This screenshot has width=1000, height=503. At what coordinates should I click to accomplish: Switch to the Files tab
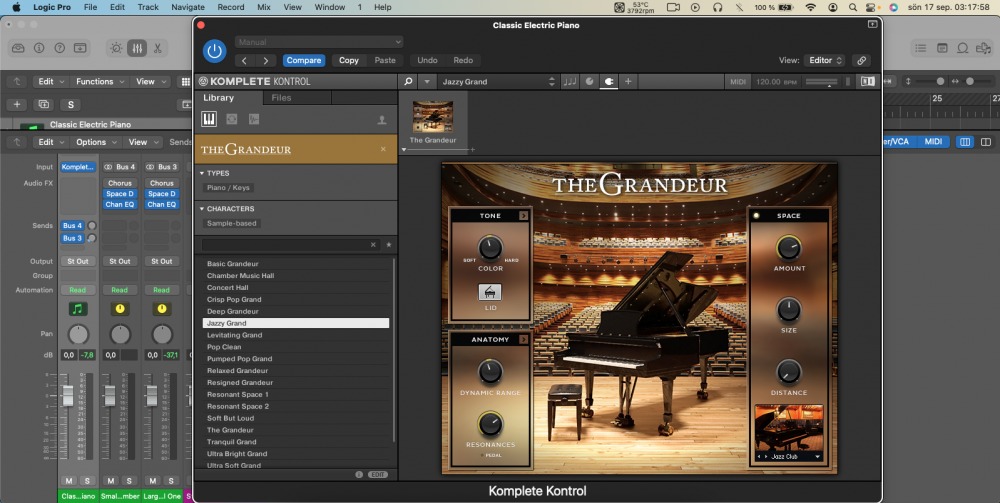[x=281, y=98]
